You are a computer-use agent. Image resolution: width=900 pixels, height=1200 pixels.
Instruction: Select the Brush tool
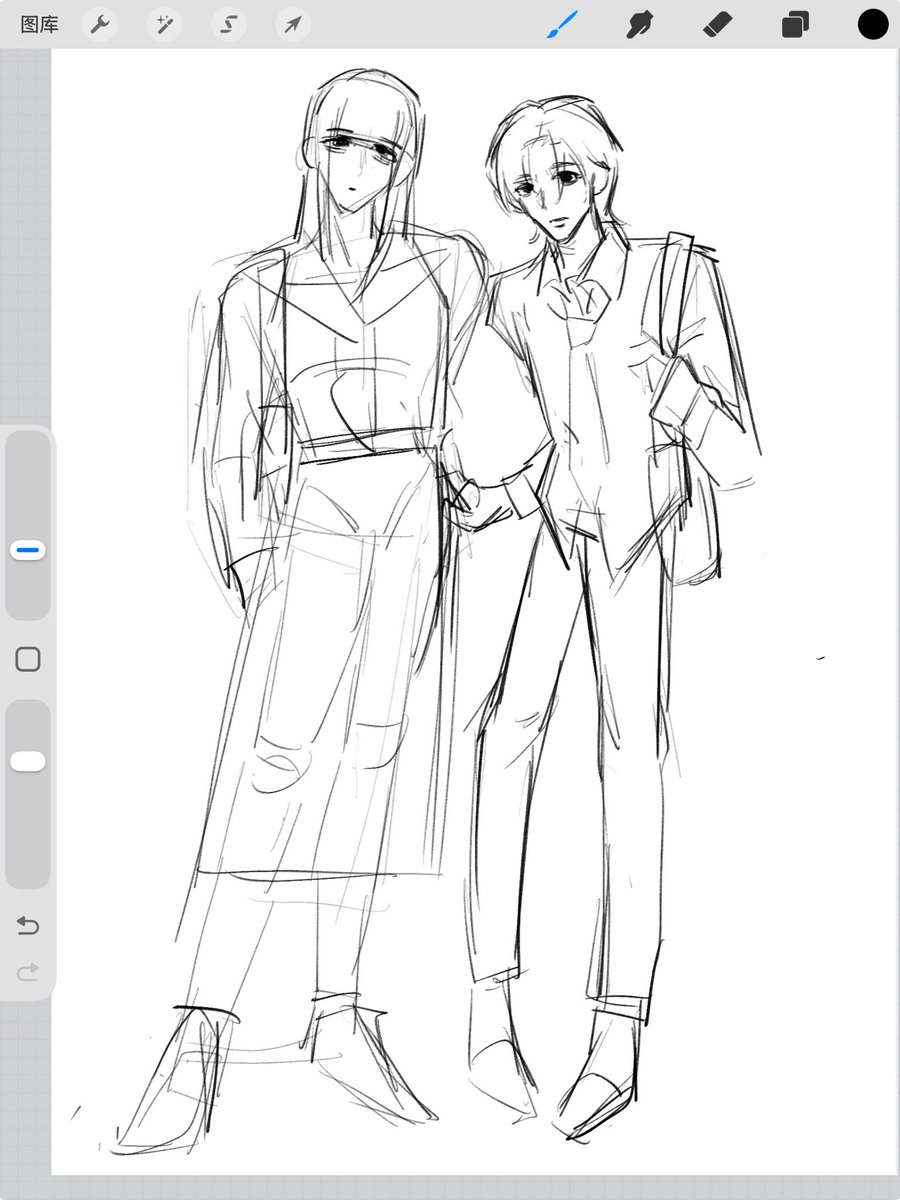(563, 25)
